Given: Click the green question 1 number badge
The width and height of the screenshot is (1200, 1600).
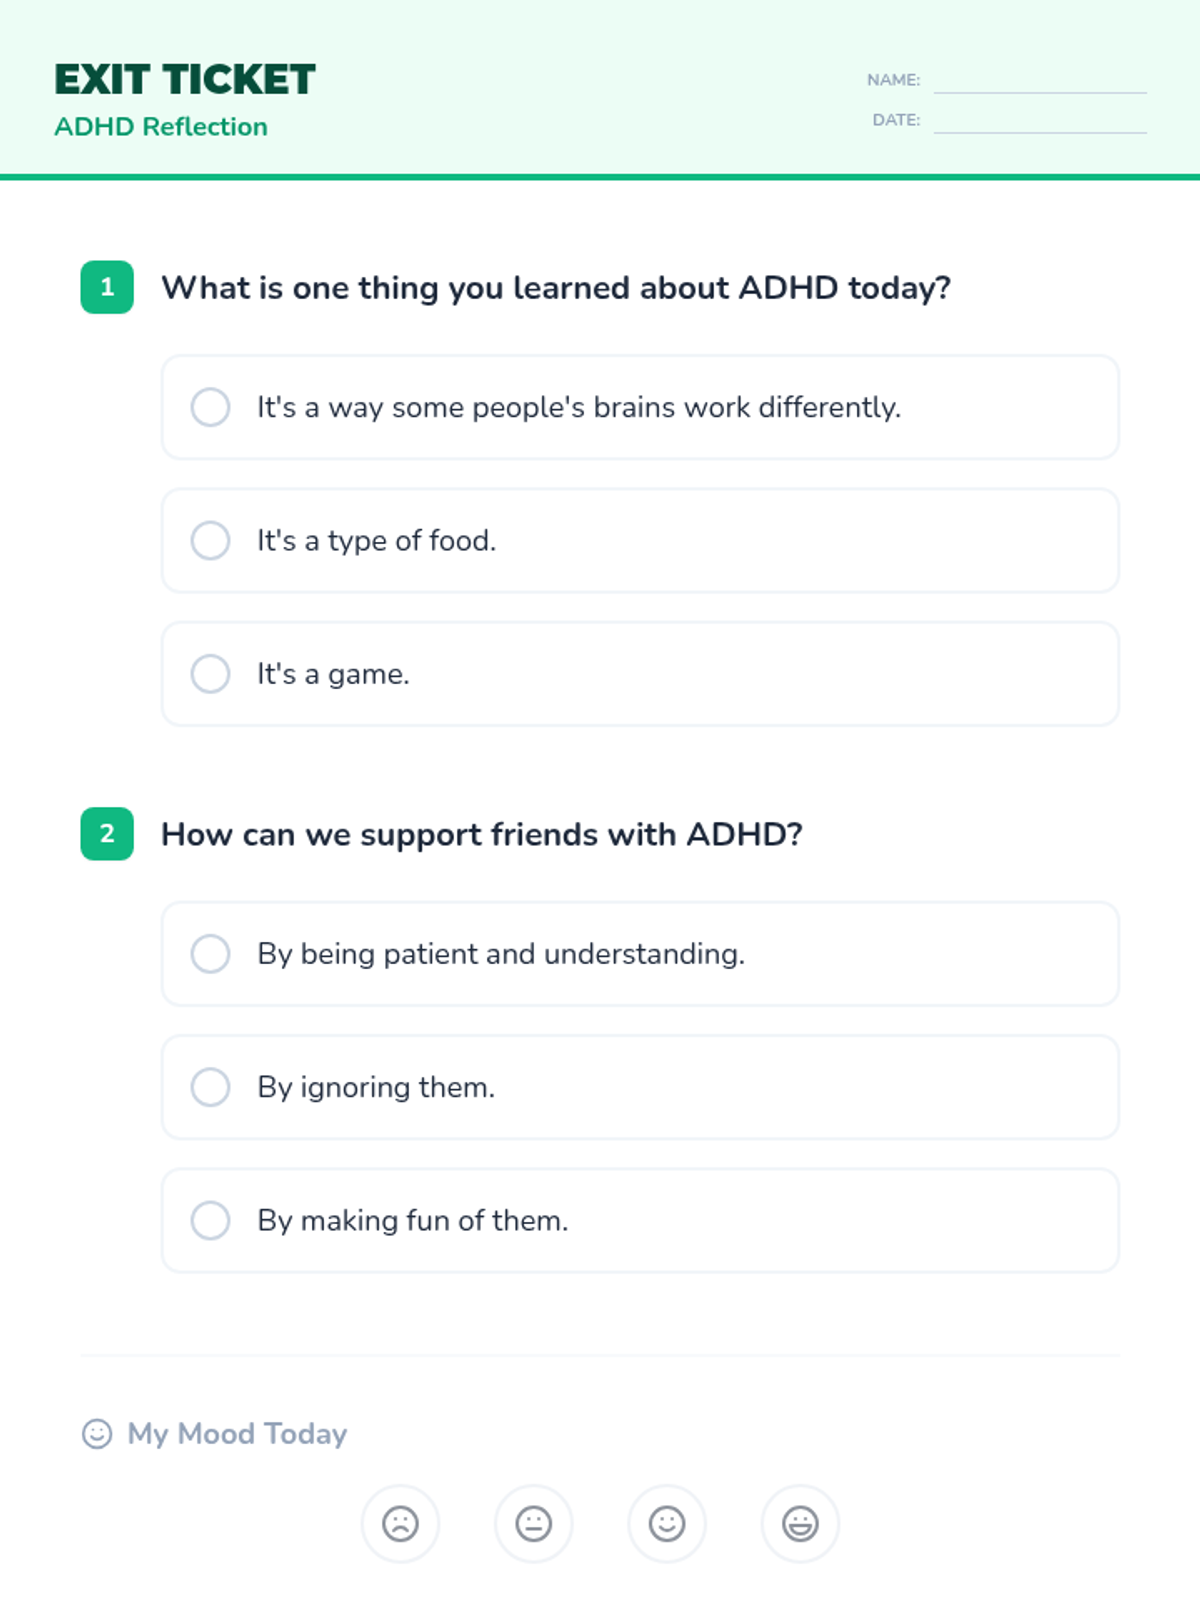Looking at the screenshot, I should tap(107, 287).
